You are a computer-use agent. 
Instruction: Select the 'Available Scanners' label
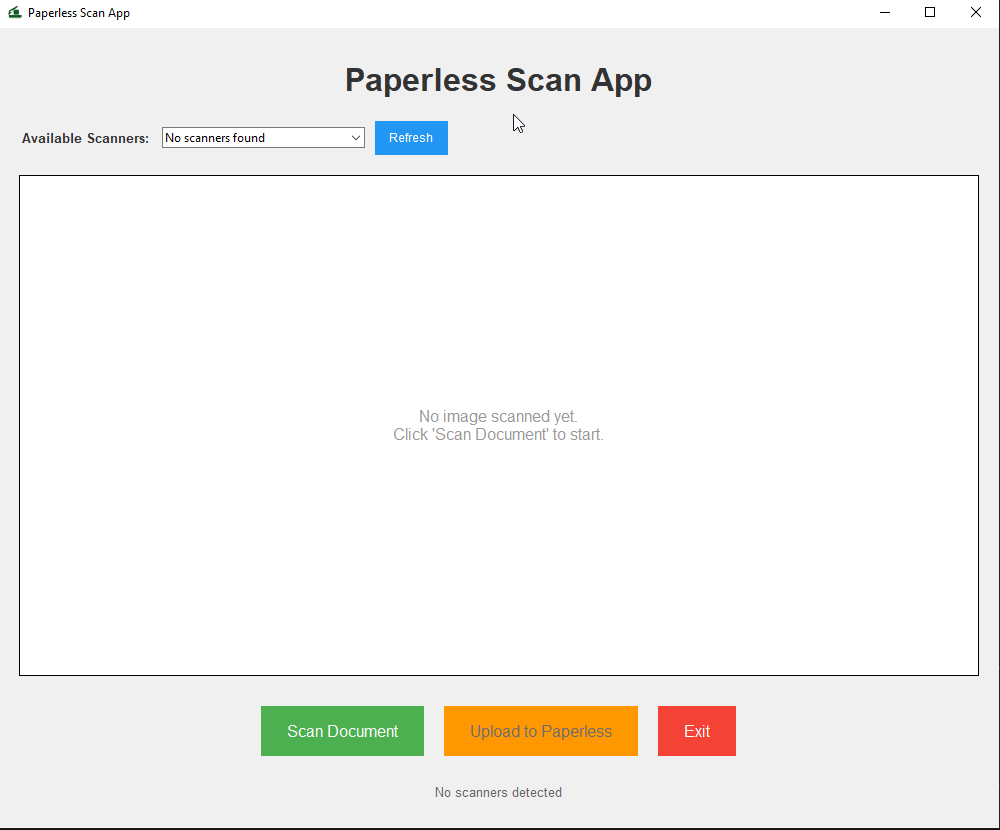(x=85, y=138)
